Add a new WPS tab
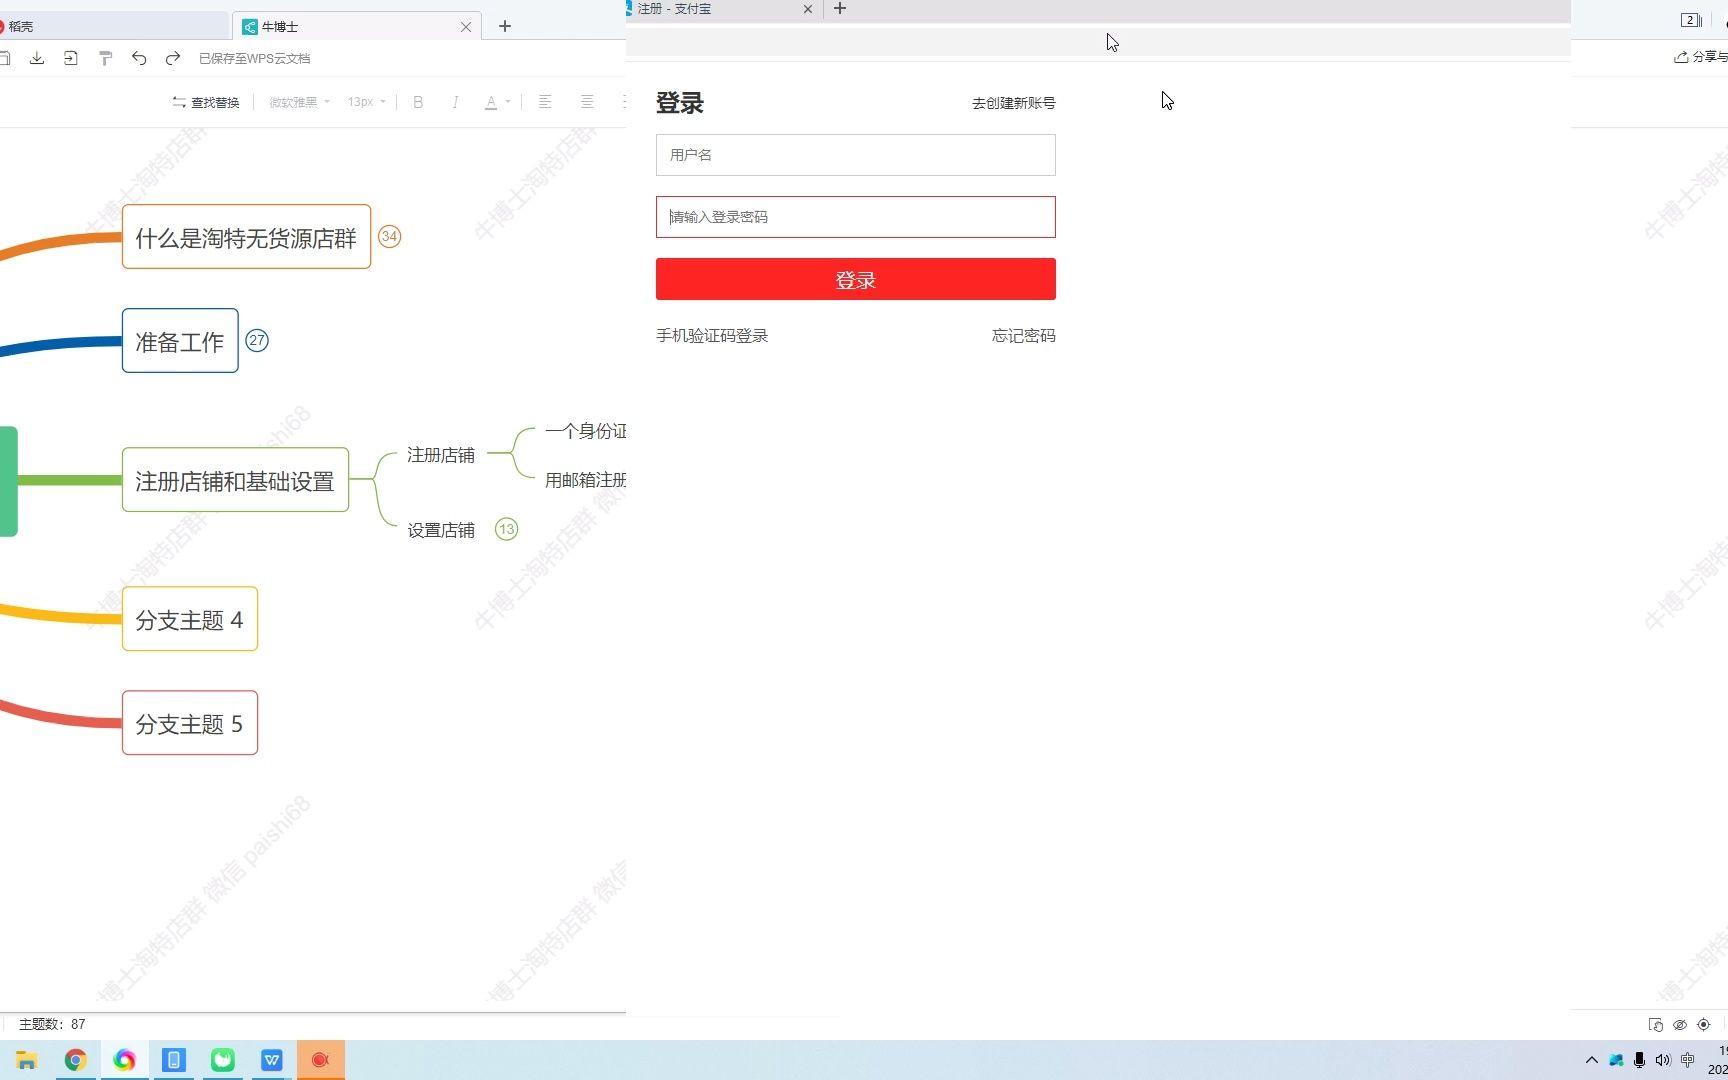1728x1080 pixels. coord(505,26)
